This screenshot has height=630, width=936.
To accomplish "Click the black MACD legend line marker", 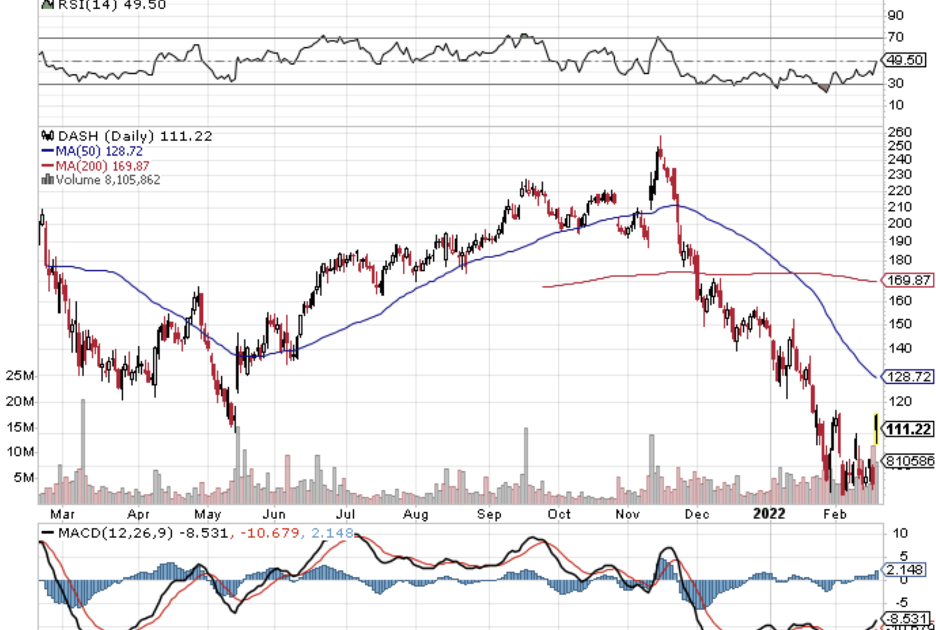I will [48, 533].
